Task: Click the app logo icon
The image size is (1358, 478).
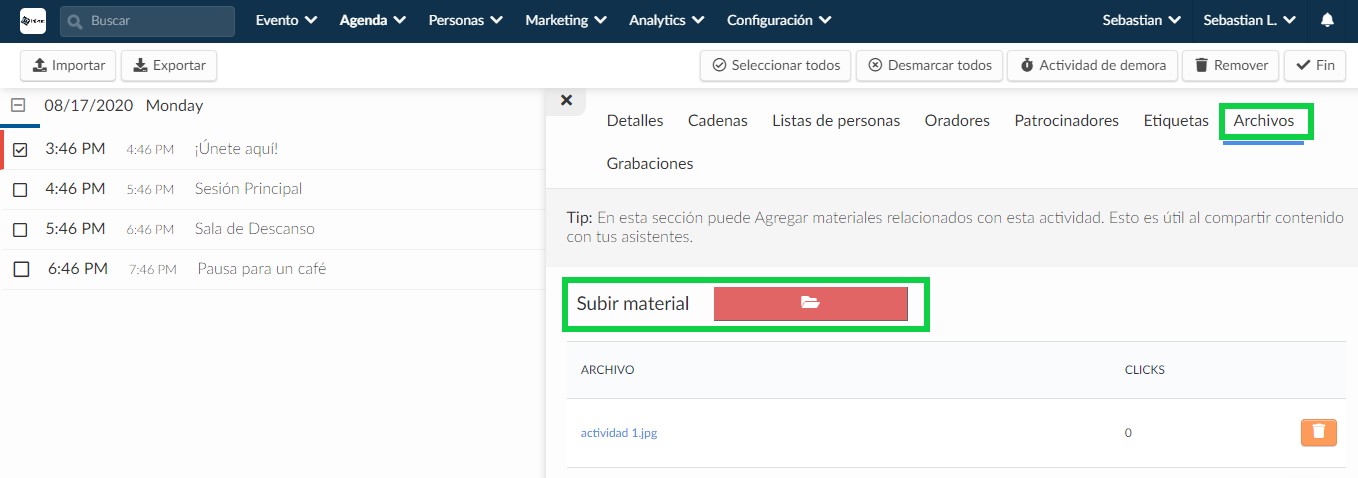Action: pyautogui.click(x=33, y=20)
